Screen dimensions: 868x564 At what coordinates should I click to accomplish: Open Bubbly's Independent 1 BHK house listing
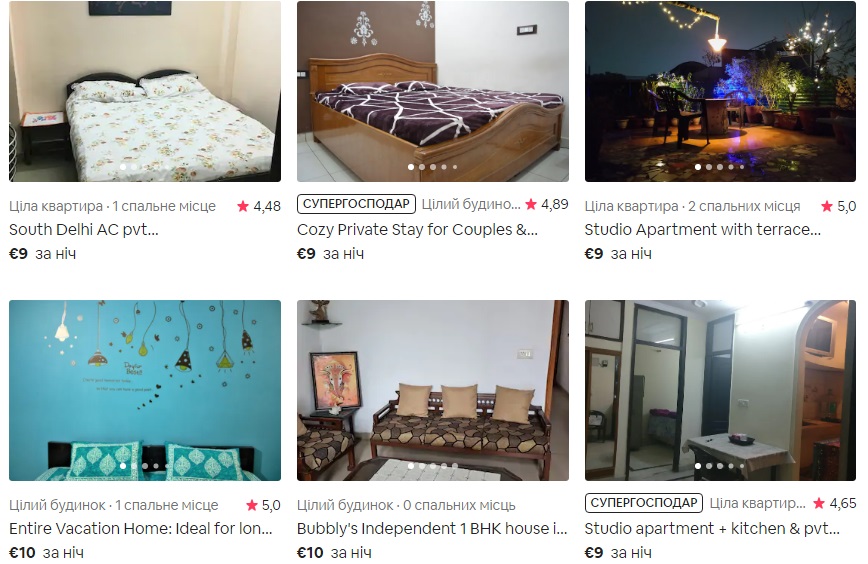pos(432,529)
